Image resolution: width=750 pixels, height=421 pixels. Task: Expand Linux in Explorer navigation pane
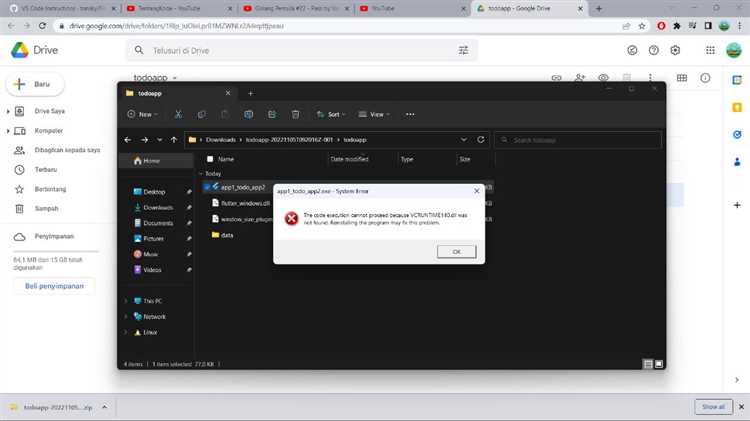pos(126,332)
